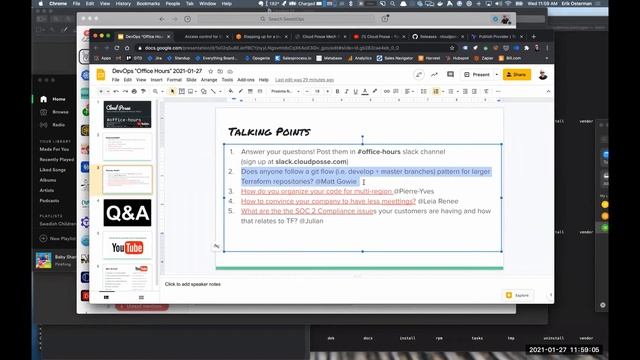This screenshot has height=360, width=640.
Task: Click the font size field
Action: coord(317,91)
